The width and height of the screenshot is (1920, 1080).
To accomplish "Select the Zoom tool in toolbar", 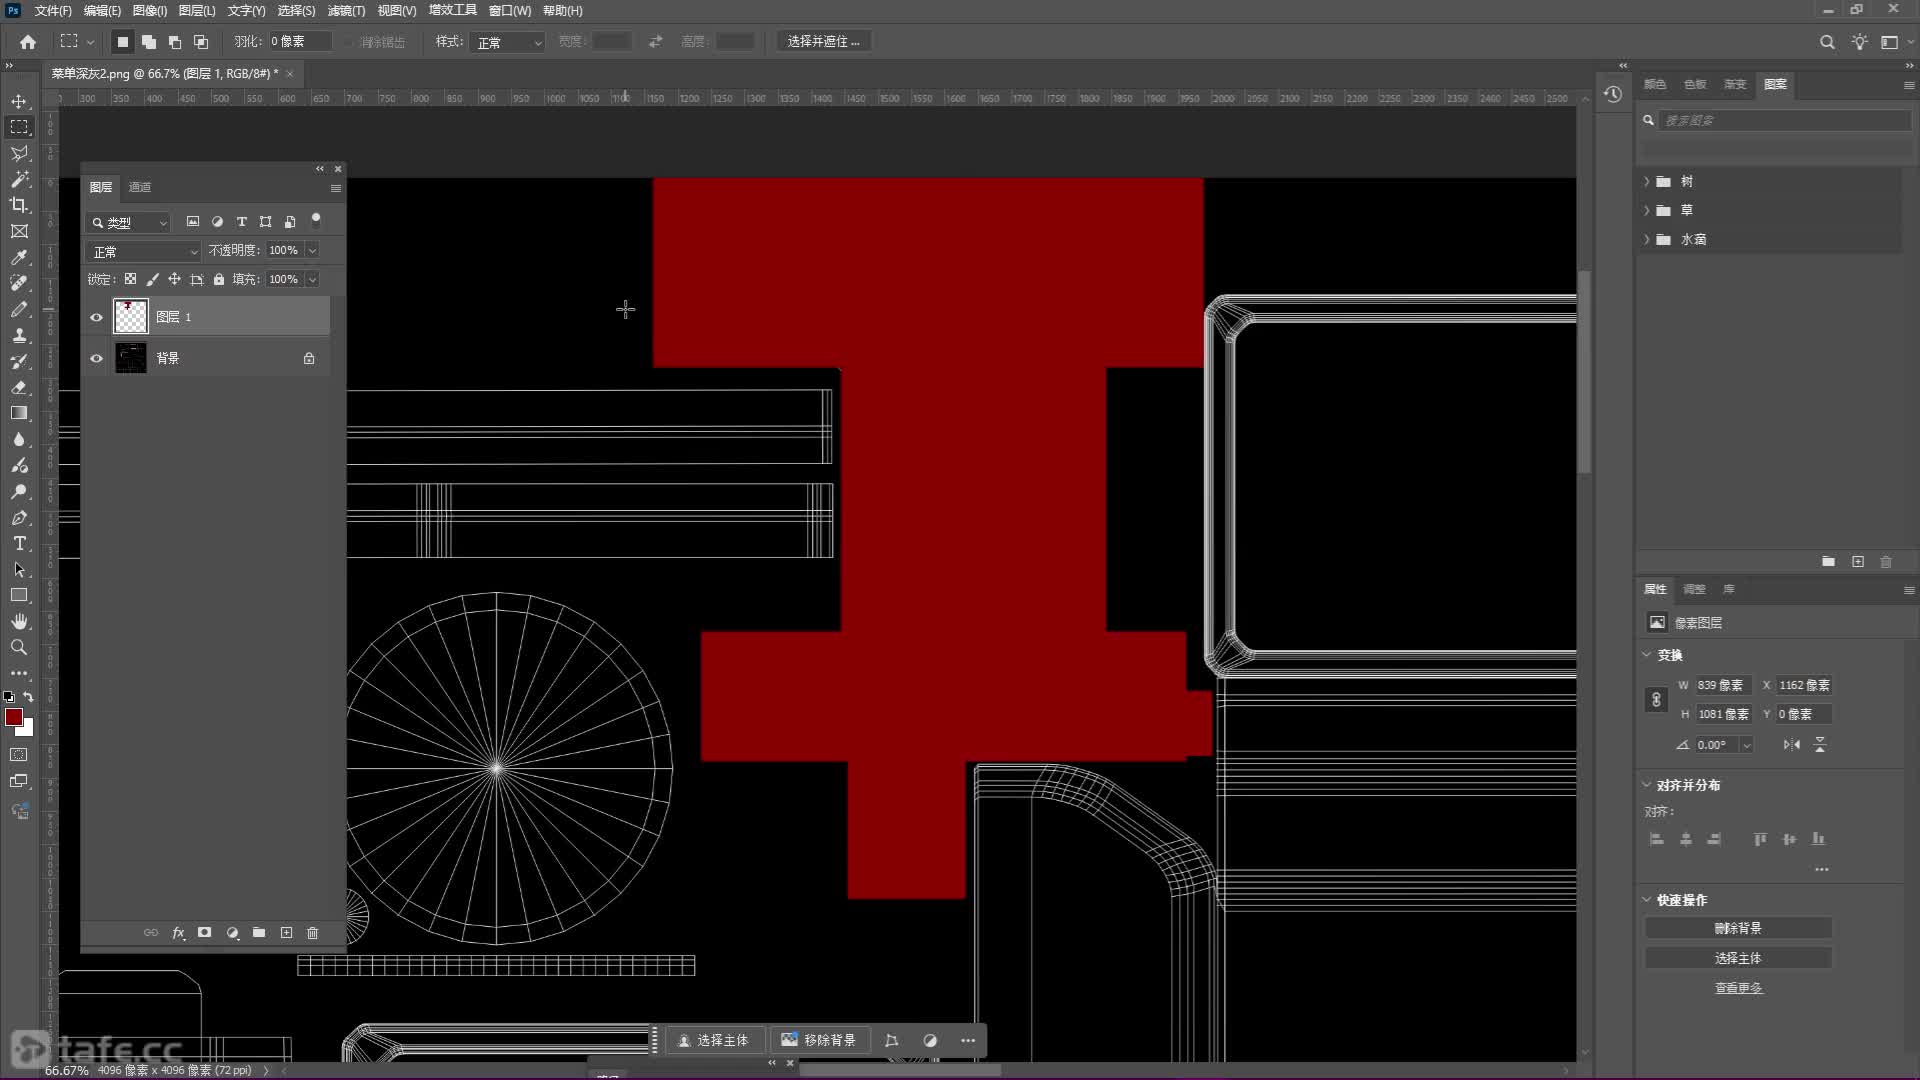I will pos(19,647).
